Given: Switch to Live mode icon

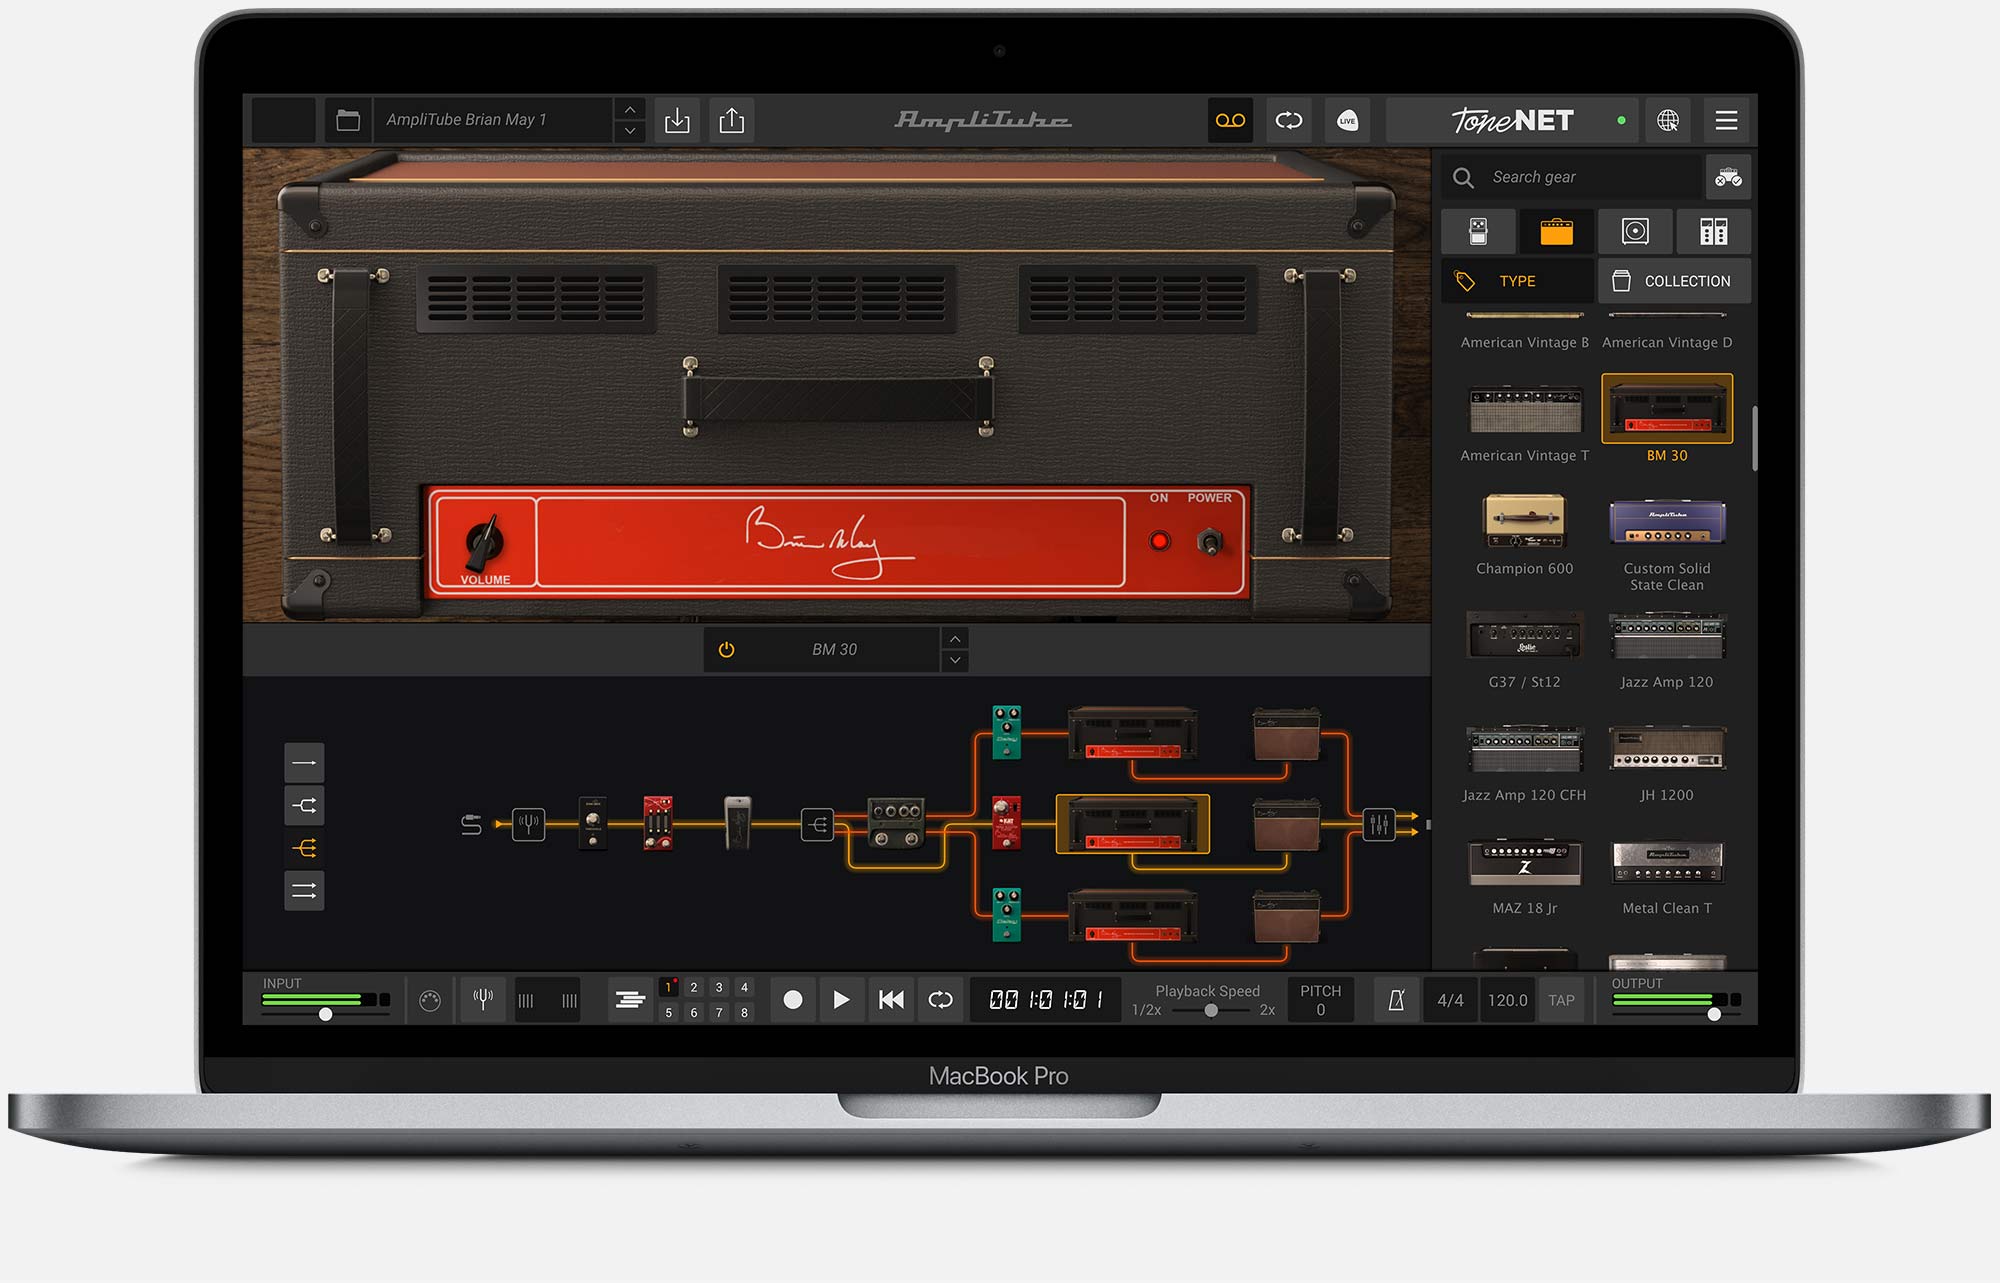Looking at the screenshot, I should pyautogui.click(x=1347, y=121).
